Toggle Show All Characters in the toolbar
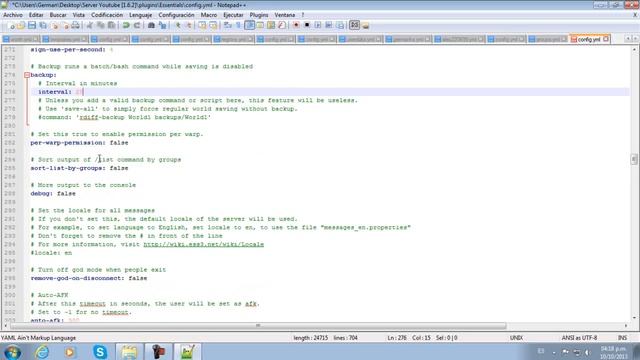Image resolution: width=640 pixels, height=360 pixels. [238, 25]
